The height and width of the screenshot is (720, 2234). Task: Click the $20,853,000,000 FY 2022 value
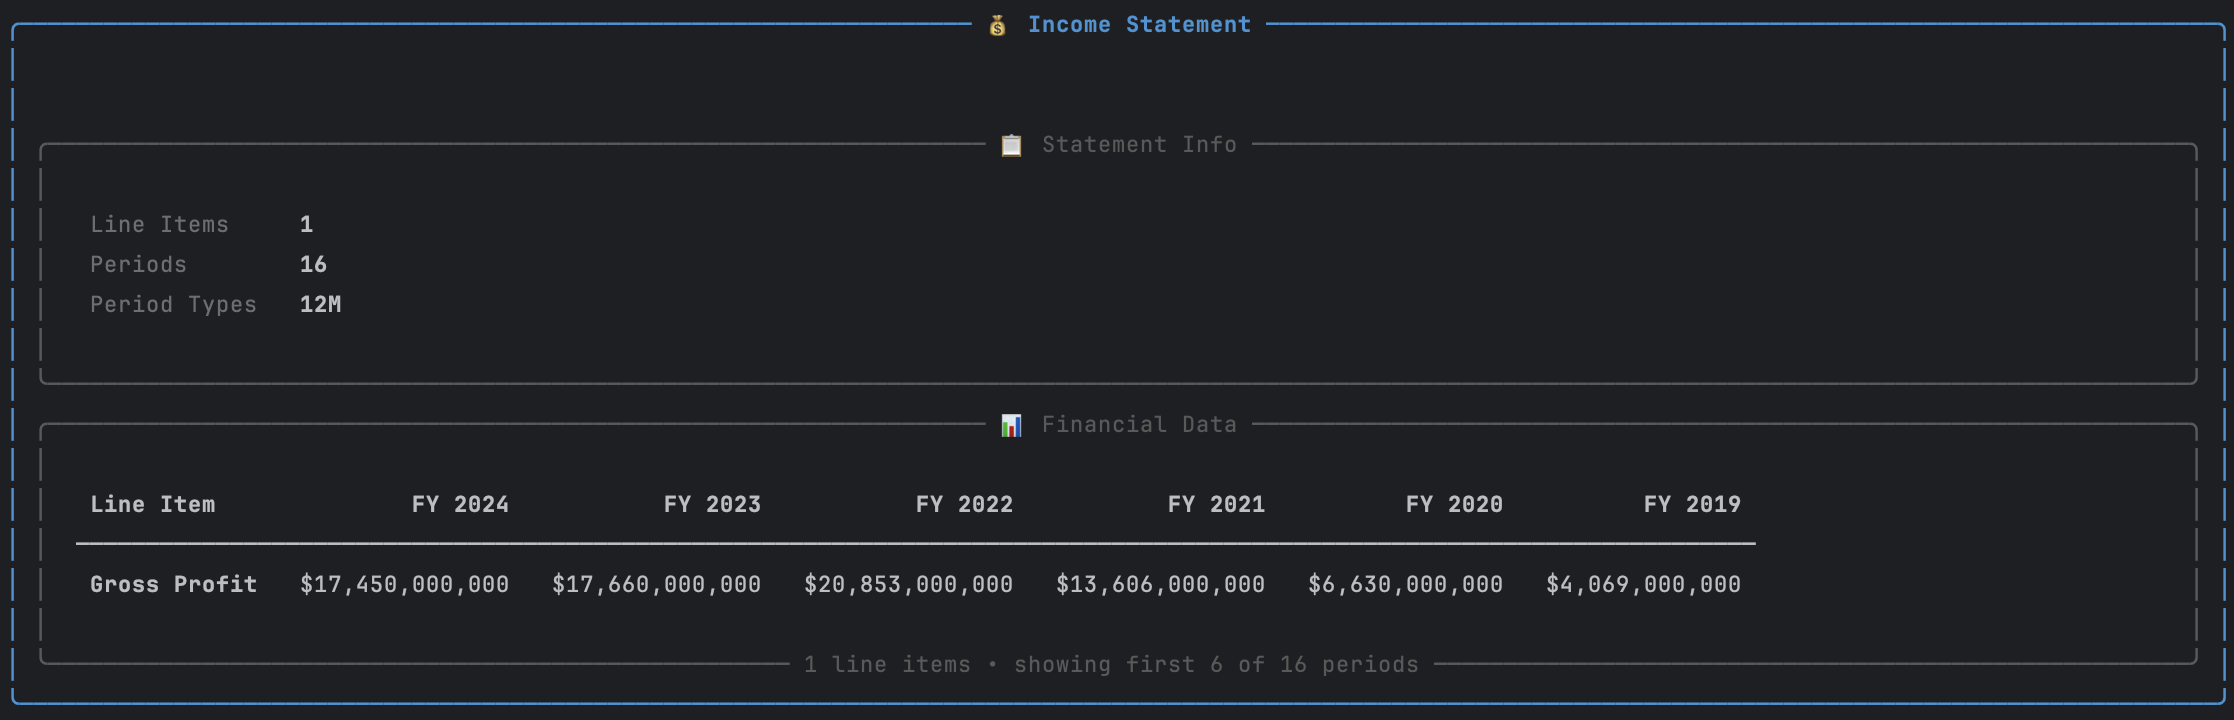(x=908, y=585)
